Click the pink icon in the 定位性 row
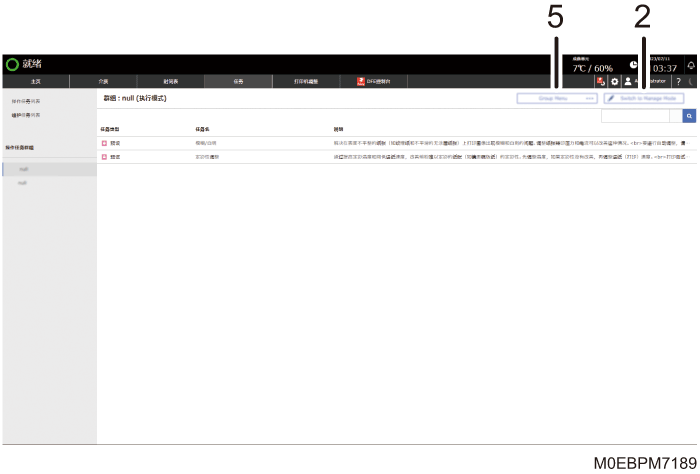Image resolution: width=700 pixels, height=474 pixels. tap(104, 157)
